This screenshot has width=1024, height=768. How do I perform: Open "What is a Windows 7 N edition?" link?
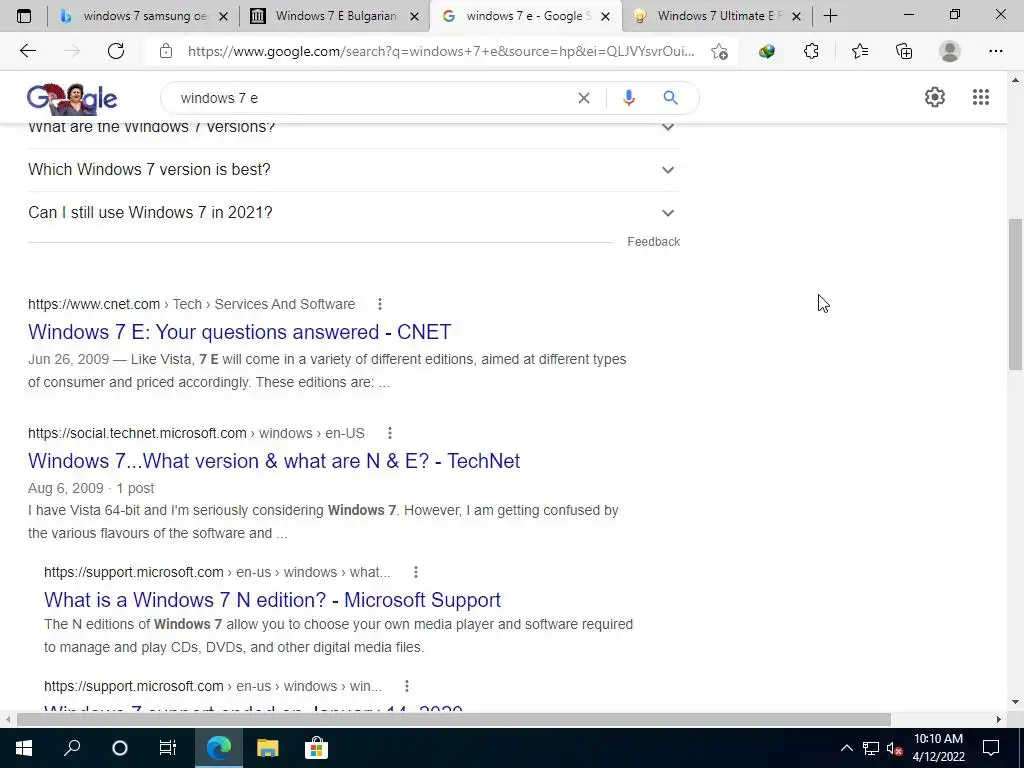[x=272, y=600]
